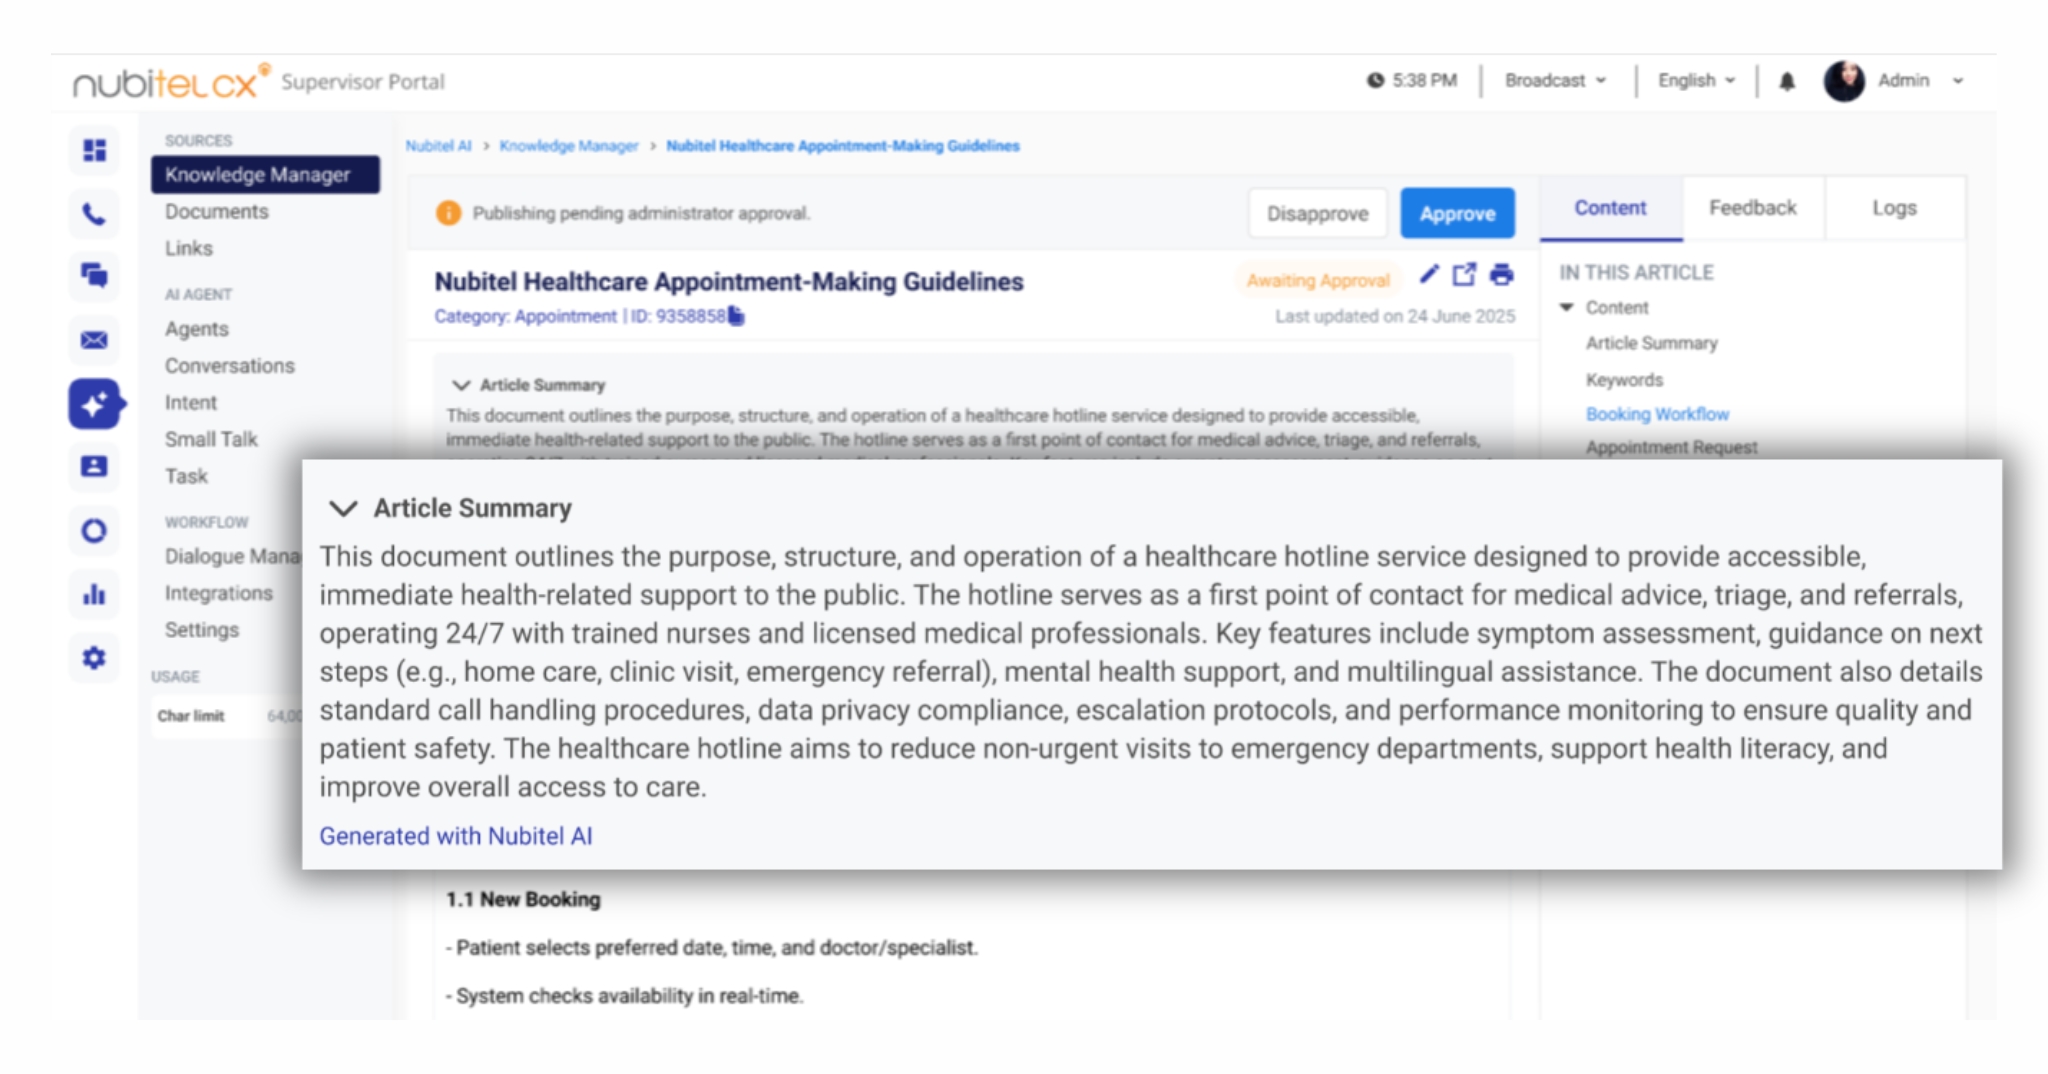Edit the article using the pencil icon
Image resolution: width=2048 pixels, height=1074 pixels.
point(1430,276)
